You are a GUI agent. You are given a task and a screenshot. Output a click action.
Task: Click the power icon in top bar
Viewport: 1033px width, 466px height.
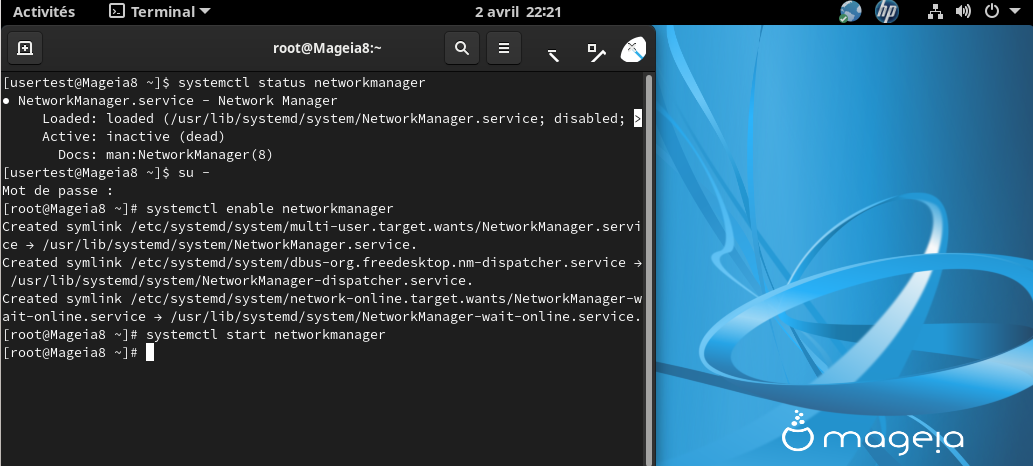click(991, 11)
